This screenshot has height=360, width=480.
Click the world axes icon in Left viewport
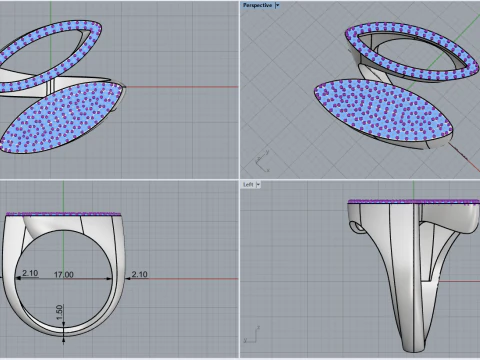[252, 335]
